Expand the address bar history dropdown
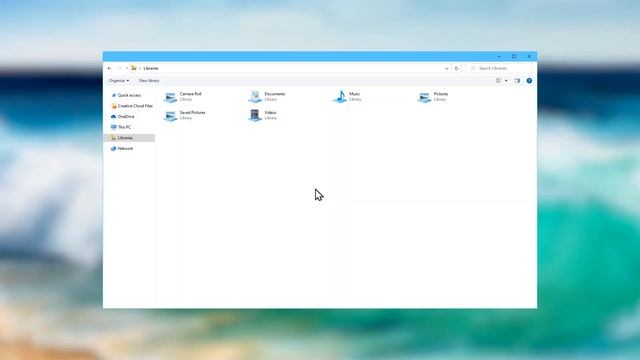 (446, 69)
